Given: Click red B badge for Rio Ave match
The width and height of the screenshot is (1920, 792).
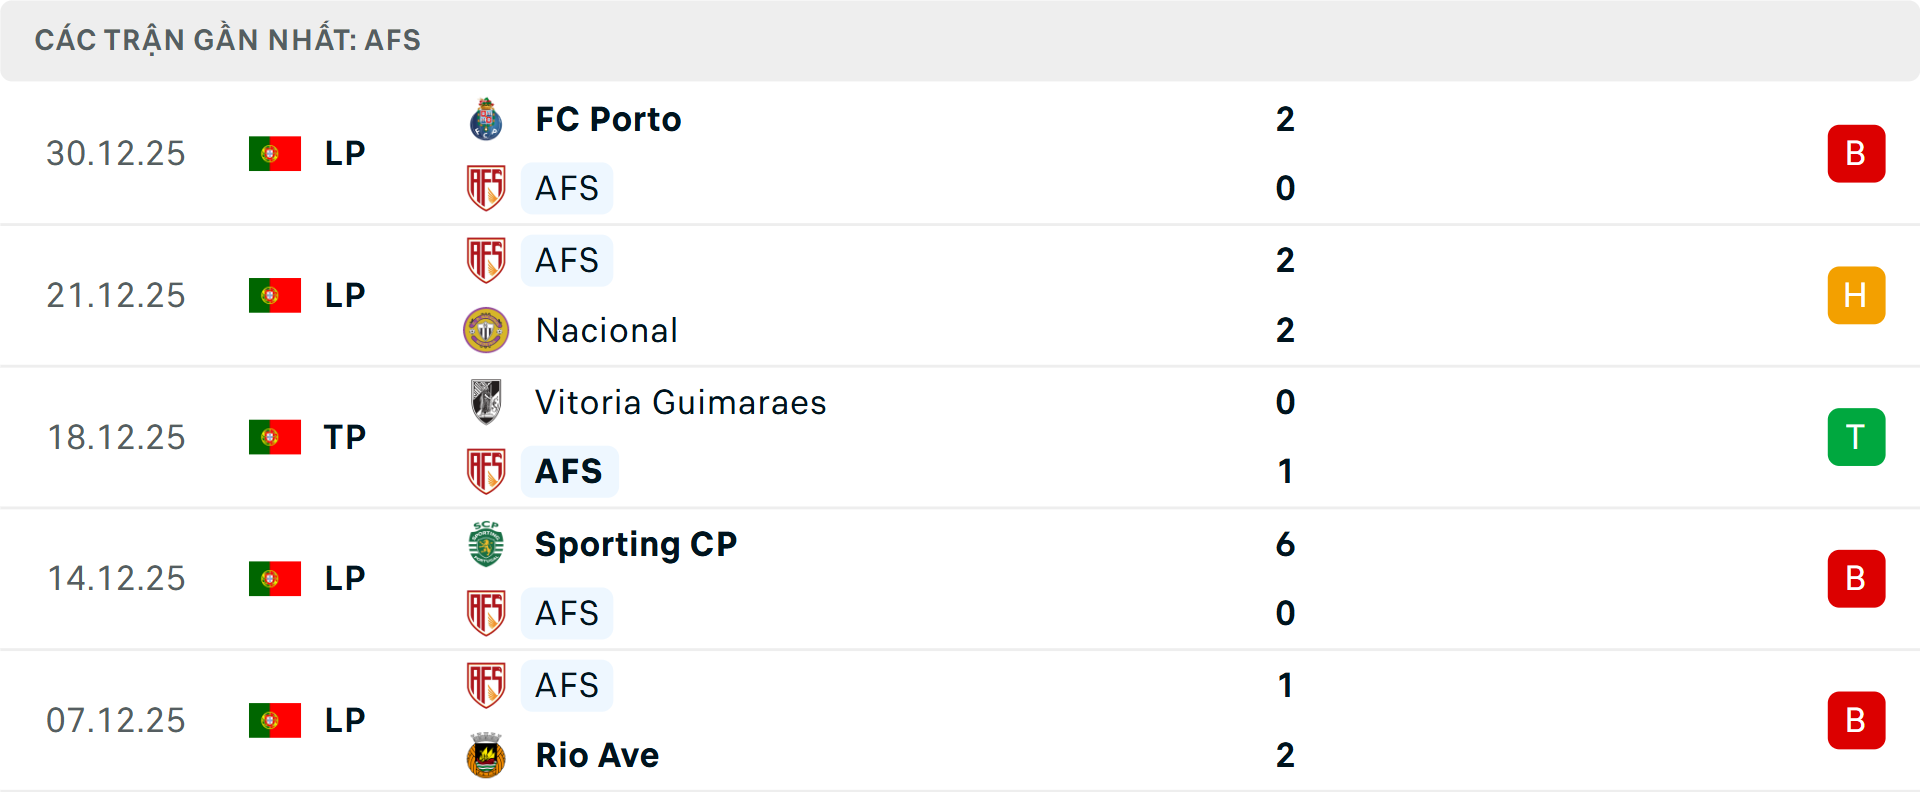Looking at the screenshot, I should [1856, 720].
